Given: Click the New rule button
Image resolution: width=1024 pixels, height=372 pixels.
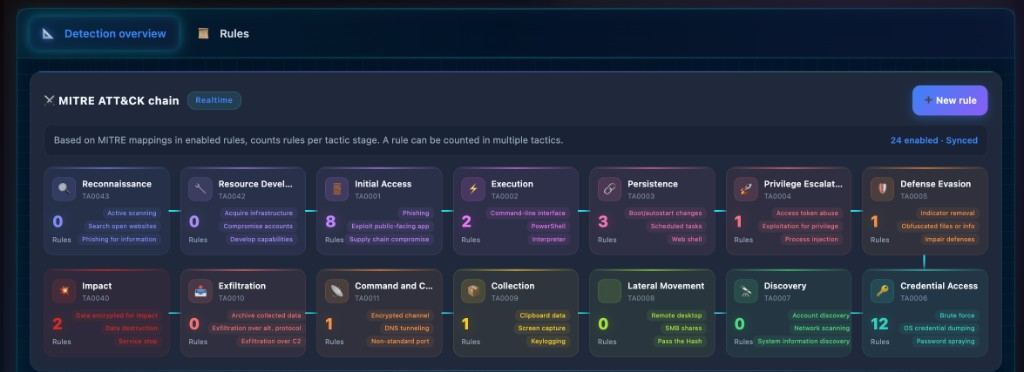Looking at the screenshot, I should (950, 101).
